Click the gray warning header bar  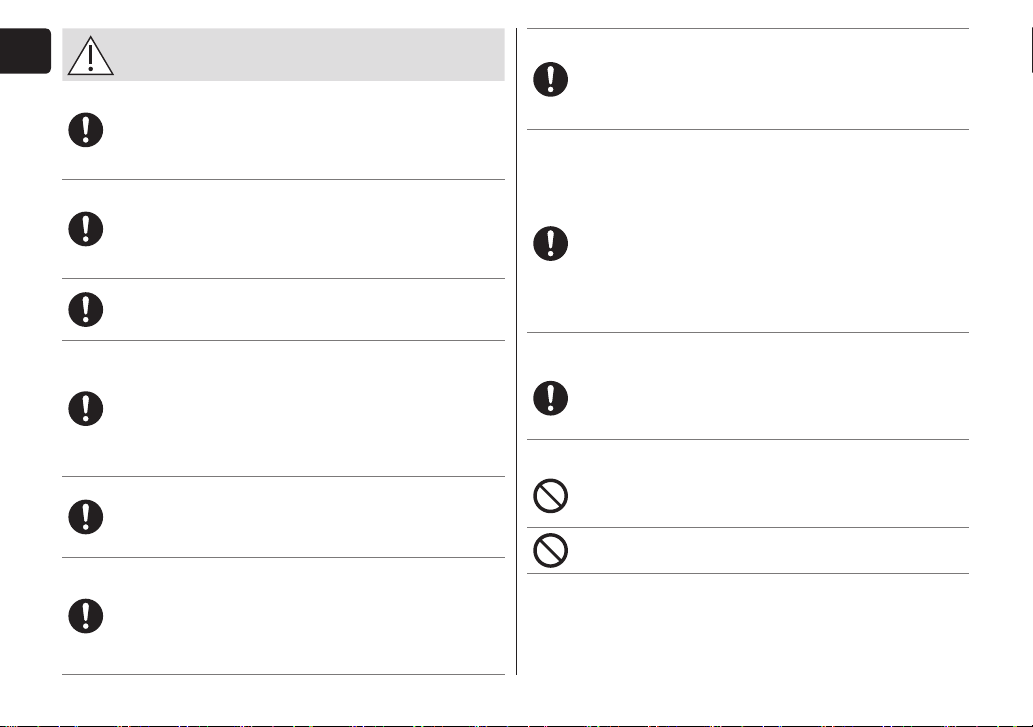[x=283, y=55]
